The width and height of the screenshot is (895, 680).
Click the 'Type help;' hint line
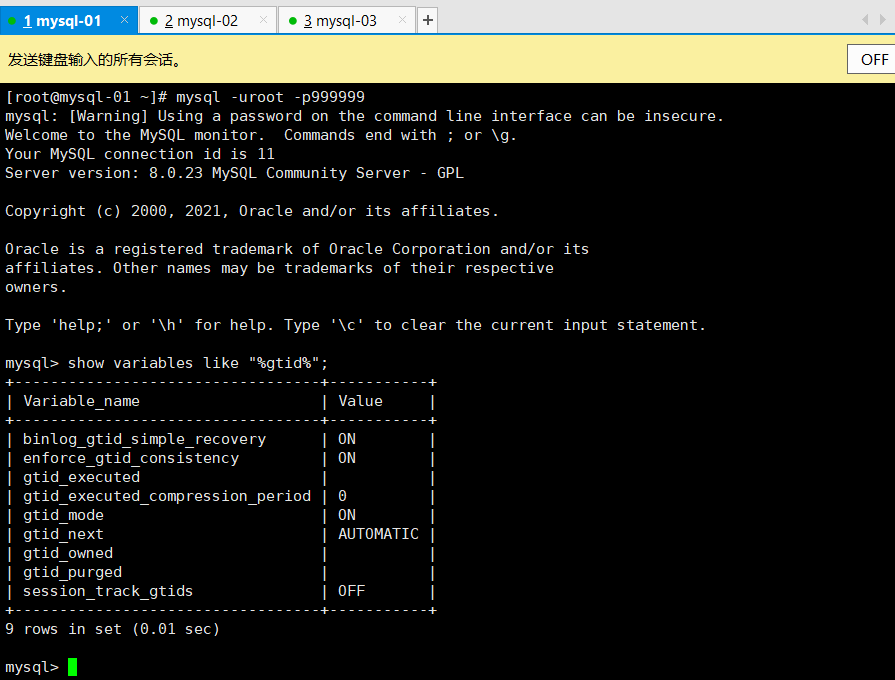356,325
